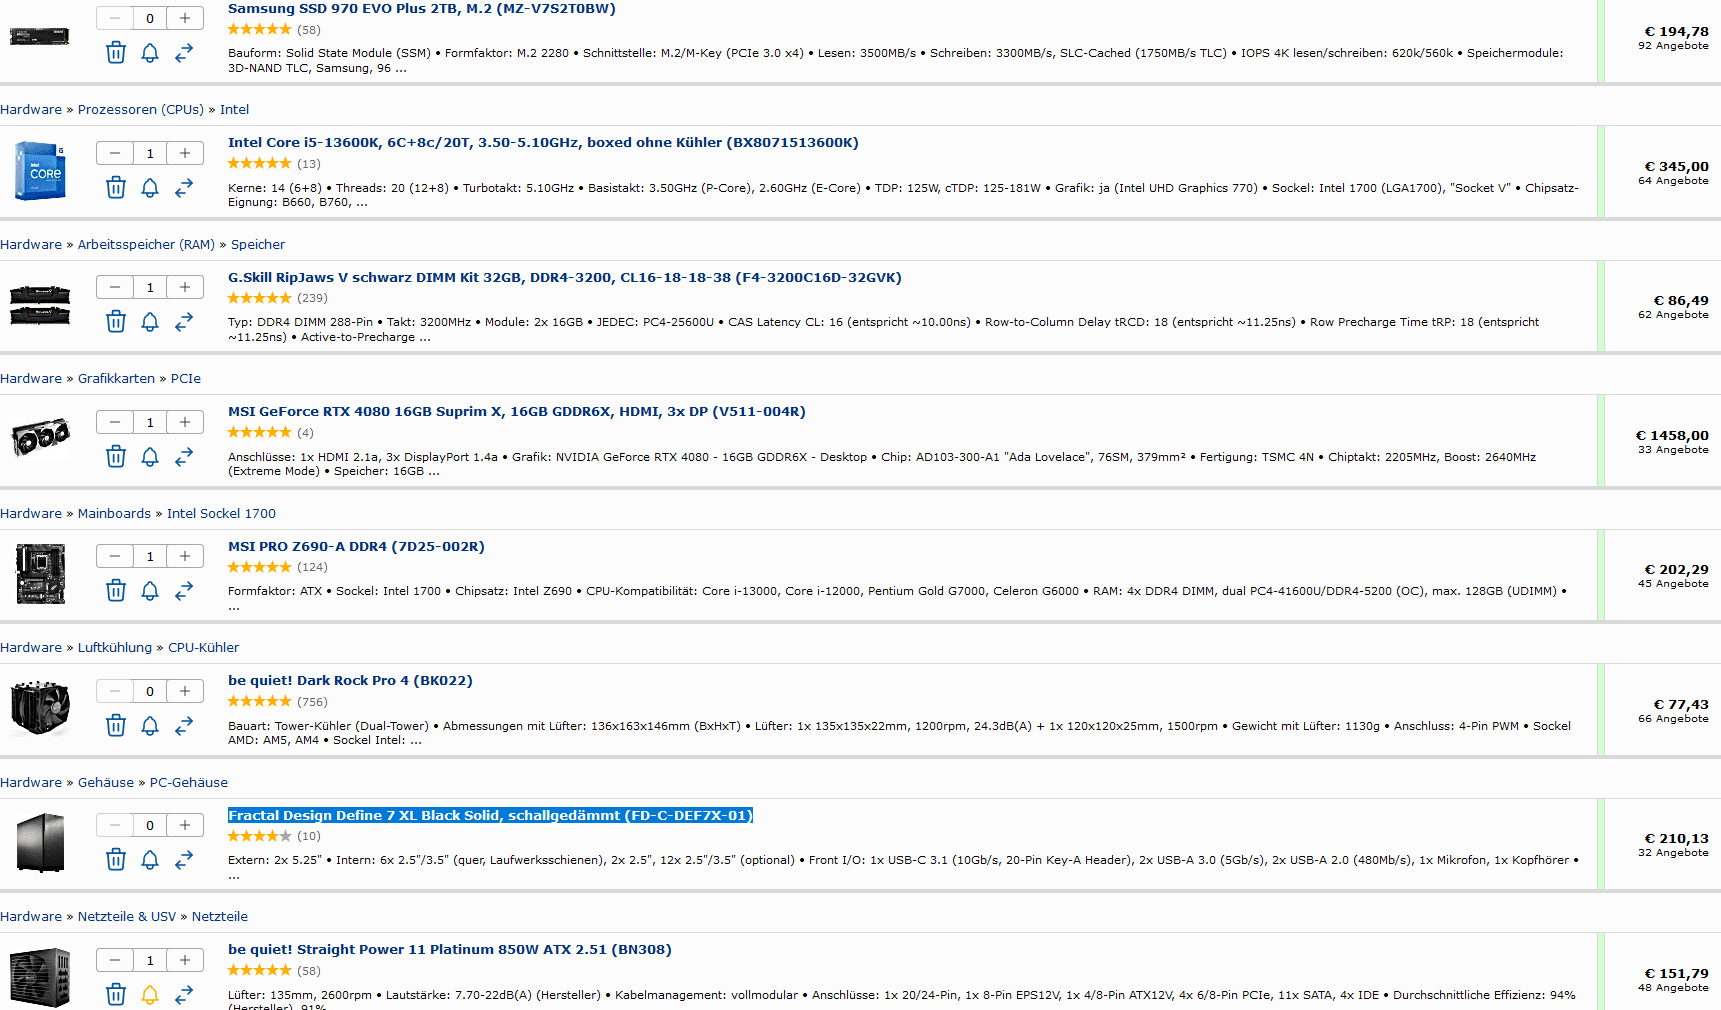1721x1010 pixels.
Task: Increase quantity of Dark Rock Pro 4
Action: click(x=185, y=691)
